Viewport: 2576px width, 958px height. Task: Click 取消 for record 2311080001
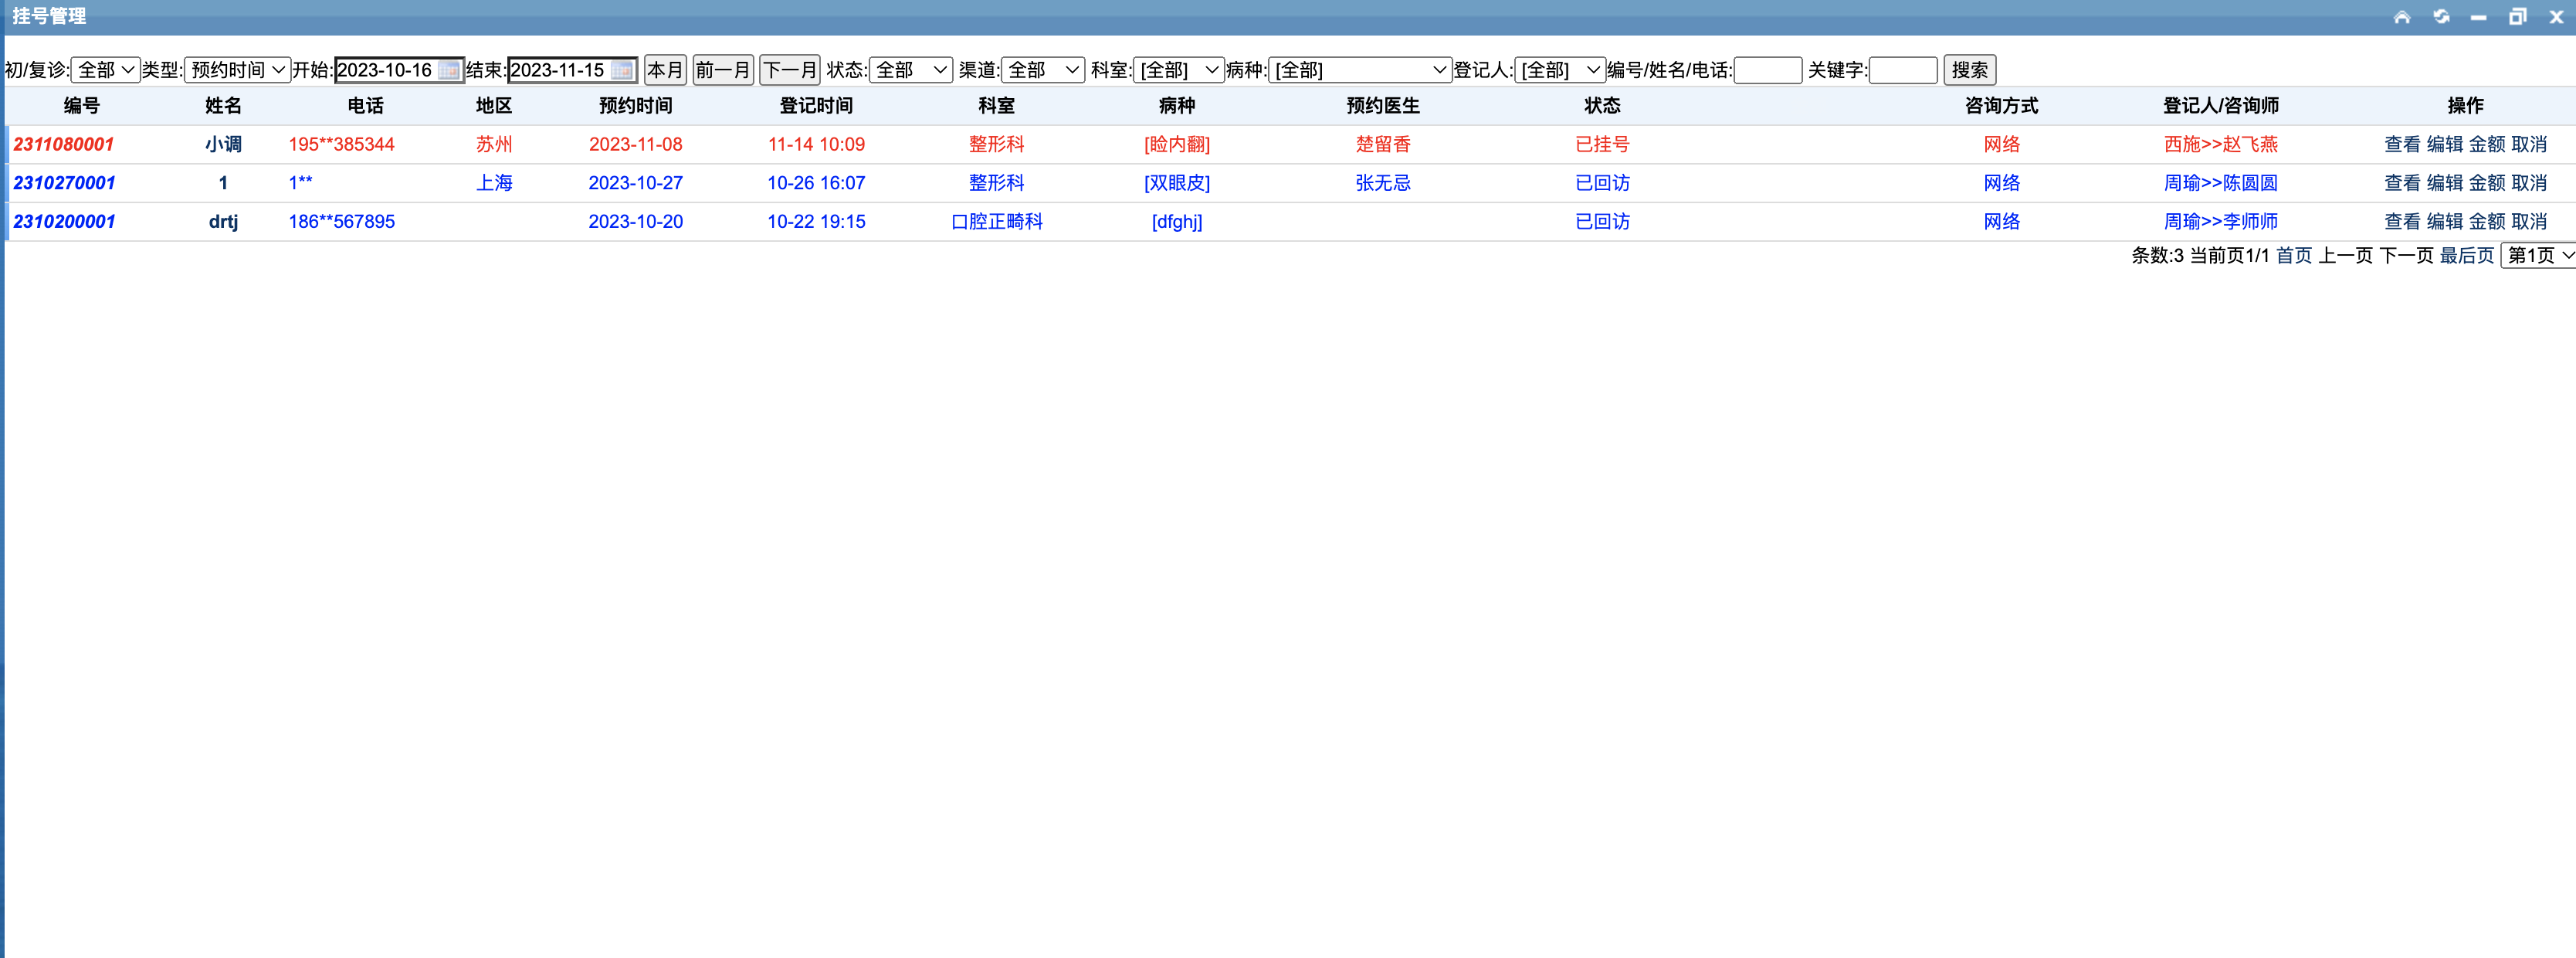click(x=2529, y=144)
